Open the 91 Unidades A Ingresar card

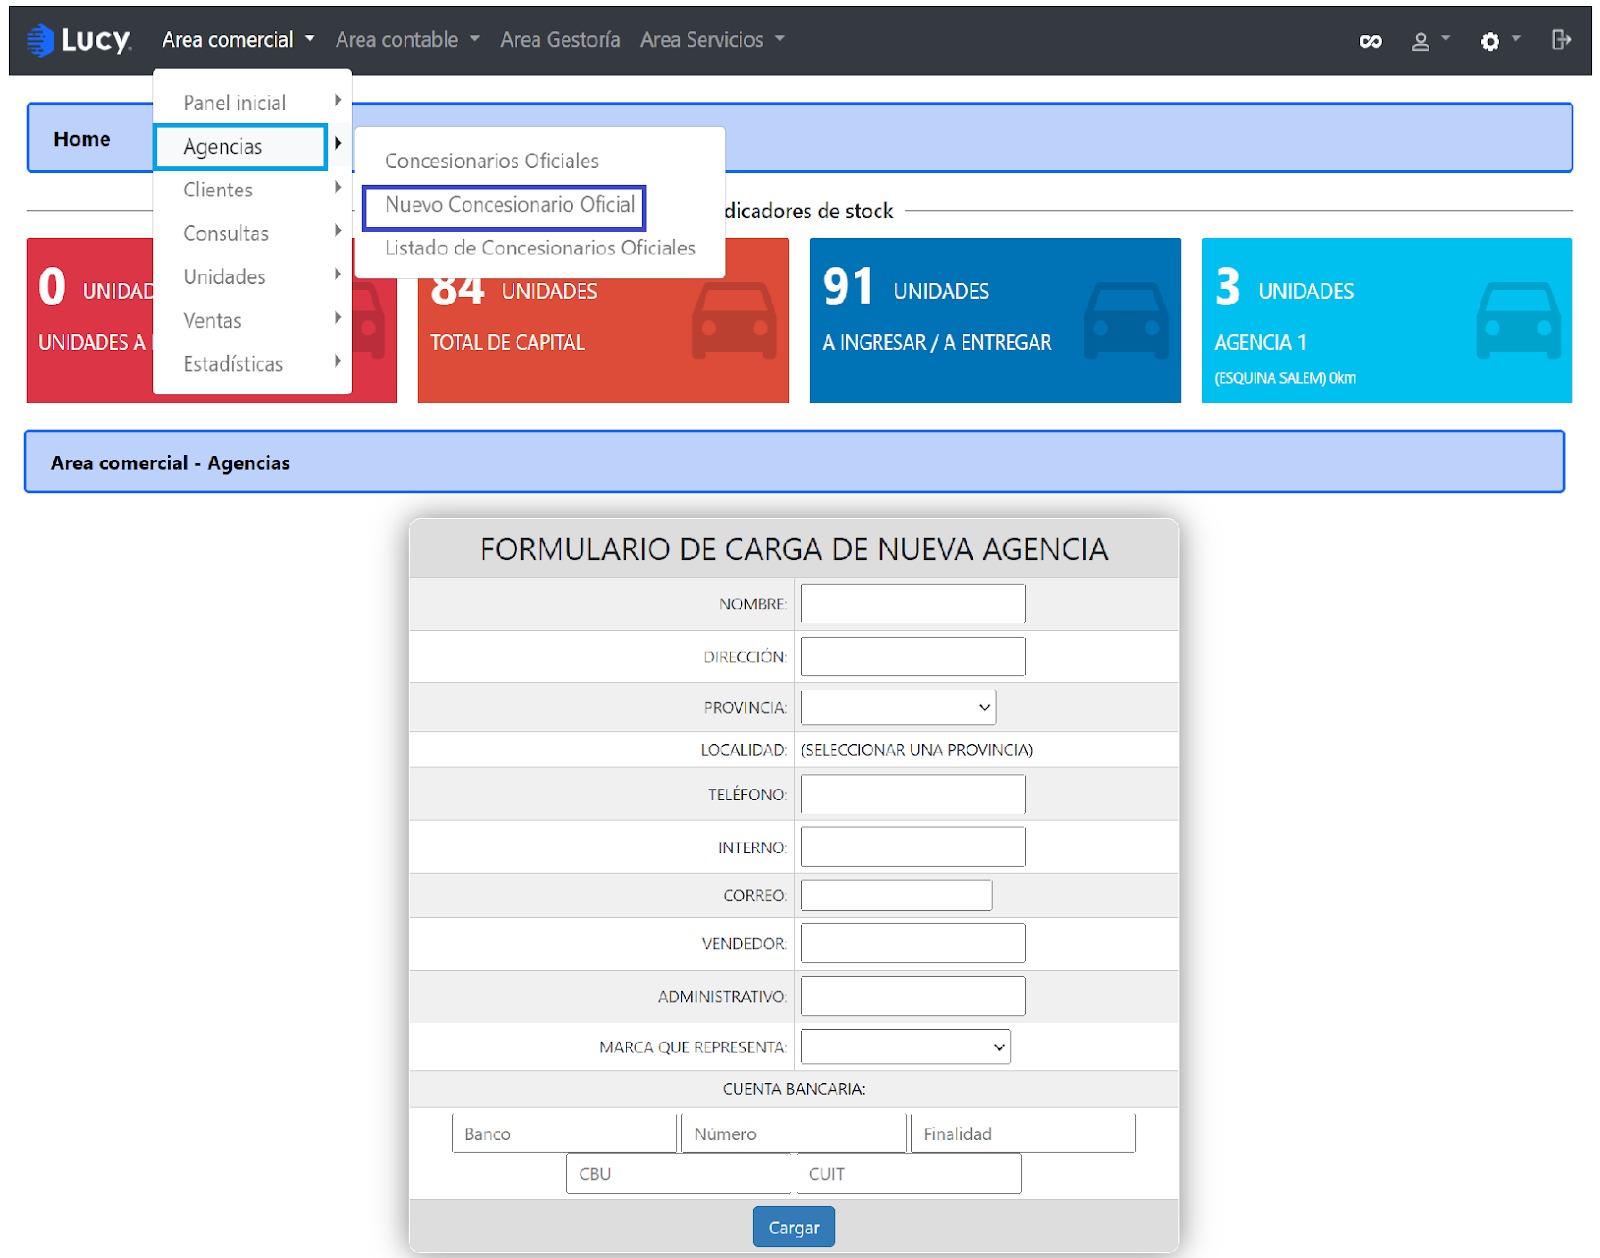point(995,320)
